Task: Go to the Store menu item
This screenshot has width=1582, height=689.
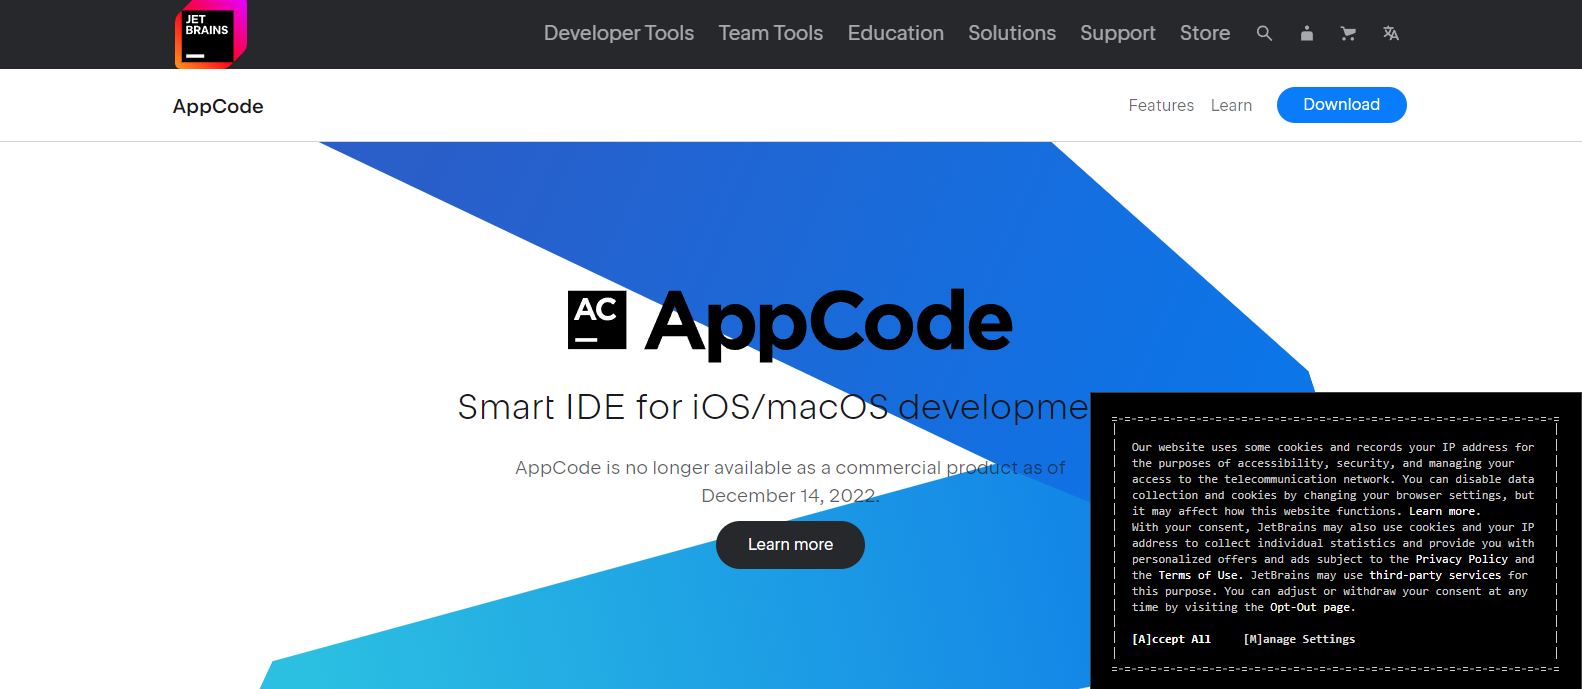Action: [1204, 33]
